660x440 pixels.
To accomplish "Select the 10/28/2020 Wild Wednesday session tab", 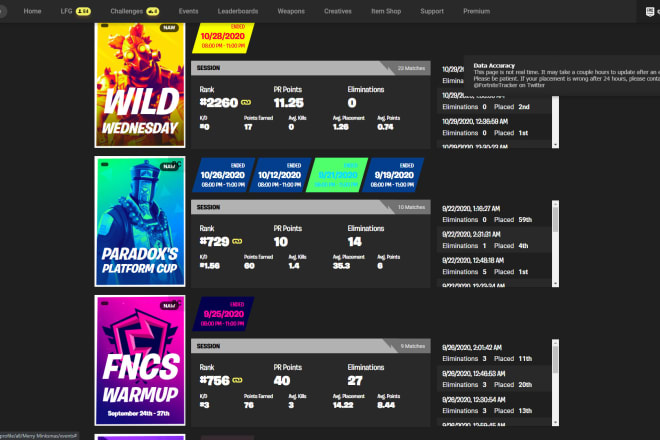I will 223,38.
